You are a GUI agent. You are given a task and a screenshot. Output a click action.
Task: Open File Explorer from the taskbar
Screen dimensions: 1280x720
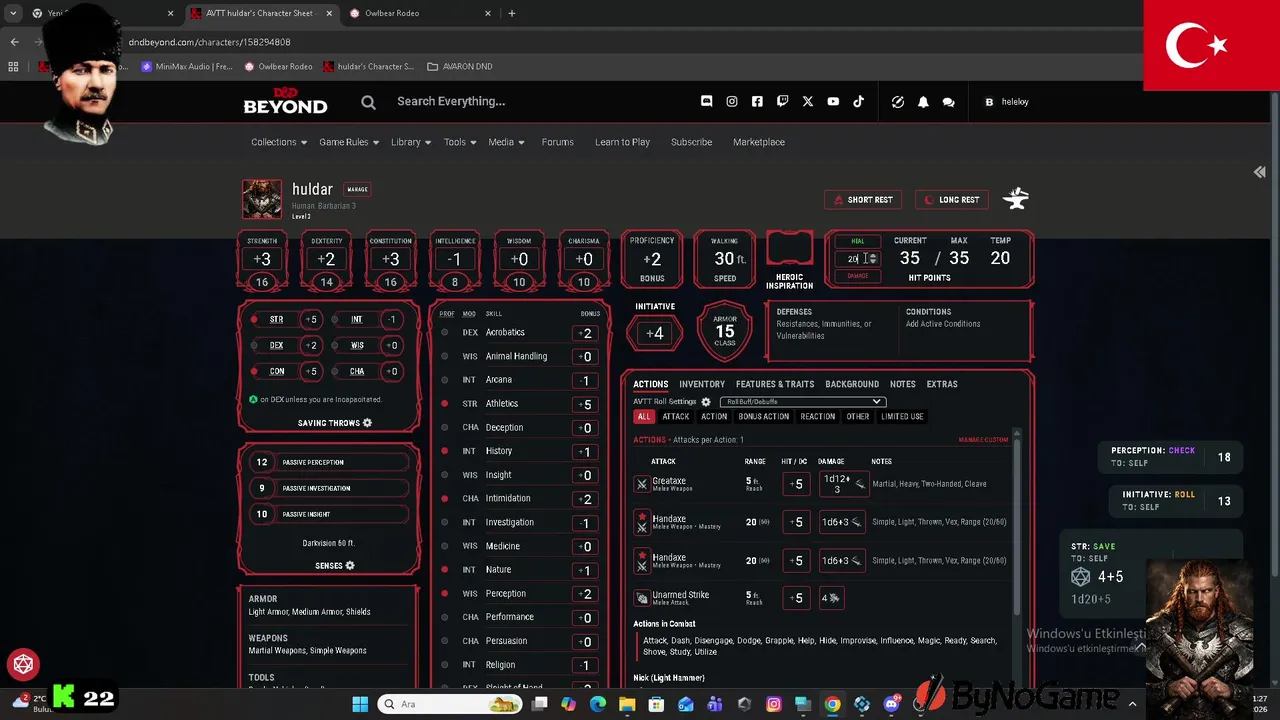(x=627, y=704)
